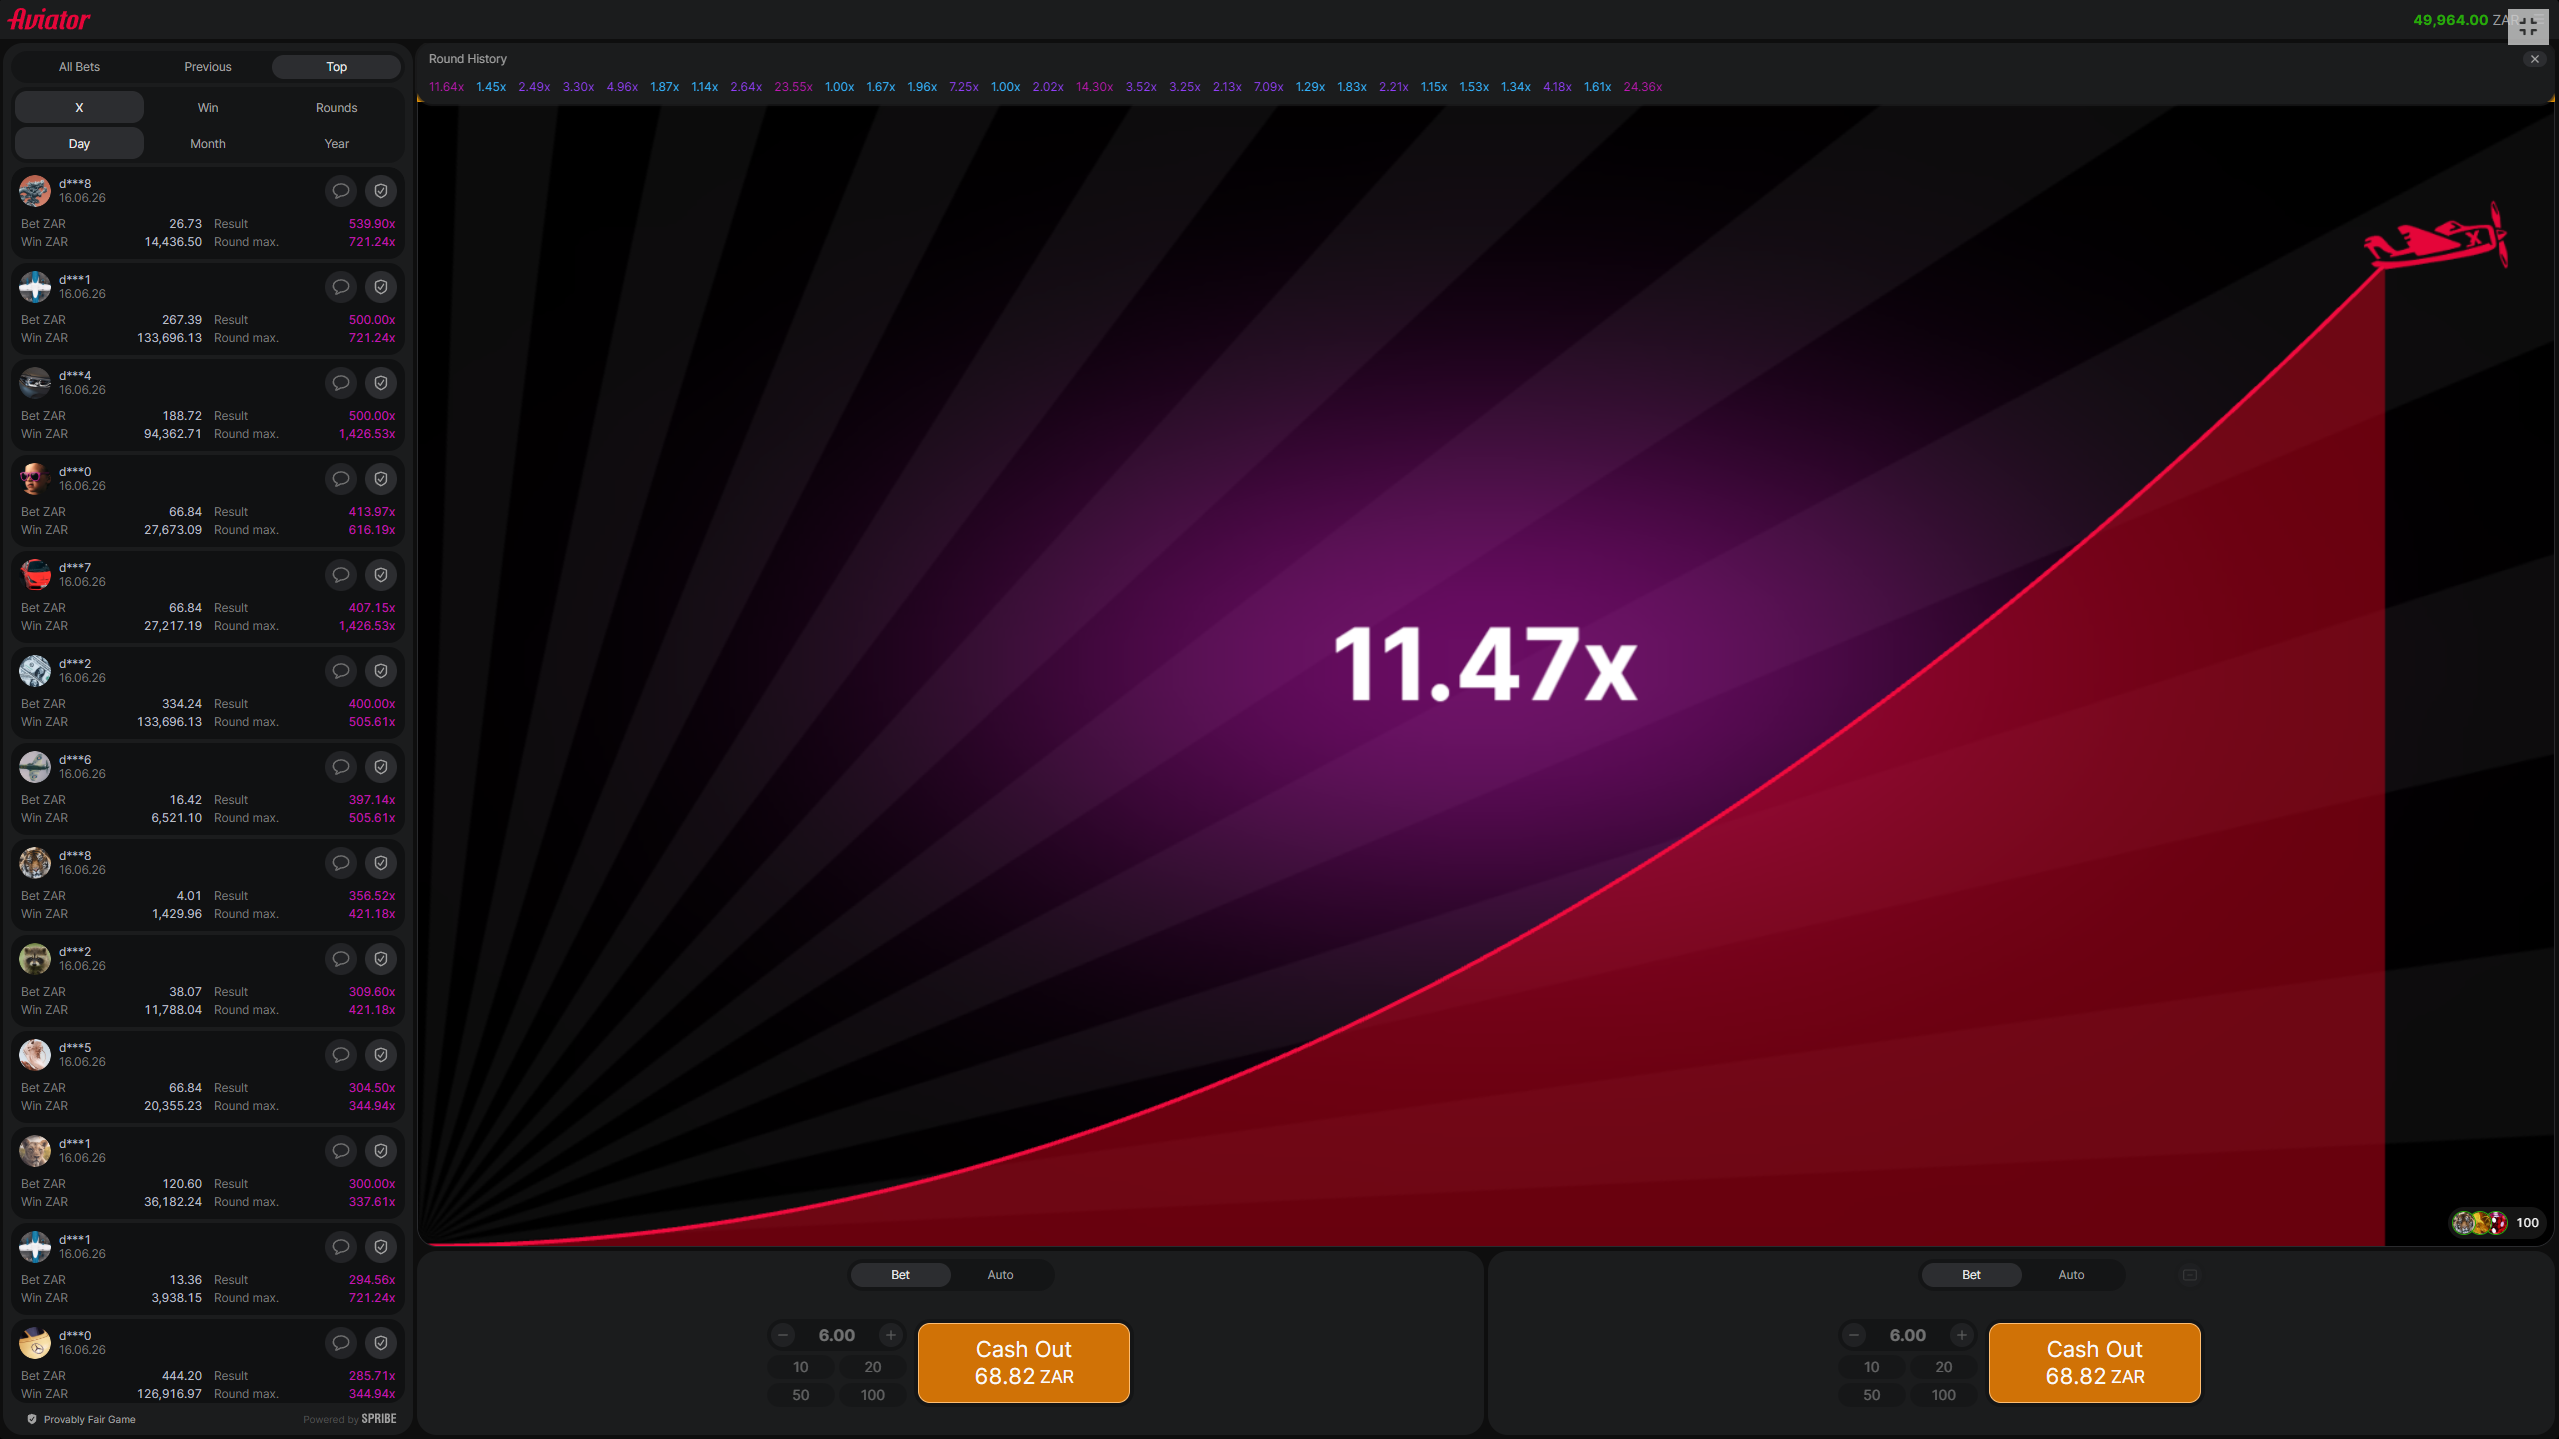Open round 23.55x in history
This screenshot has width=2559, height=1439.
pyautogui.click(x=793, y=87)
